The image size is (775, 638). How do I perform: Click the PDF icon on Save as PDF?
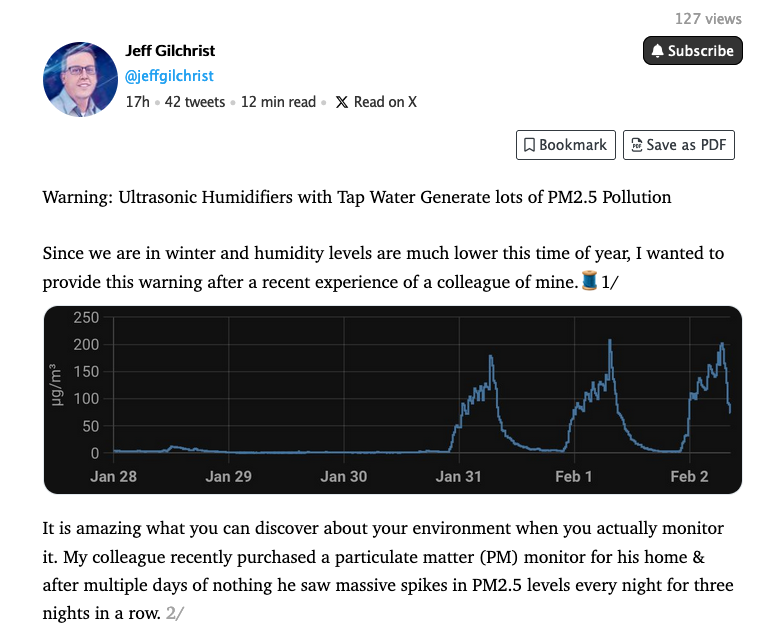click(636, 145)
